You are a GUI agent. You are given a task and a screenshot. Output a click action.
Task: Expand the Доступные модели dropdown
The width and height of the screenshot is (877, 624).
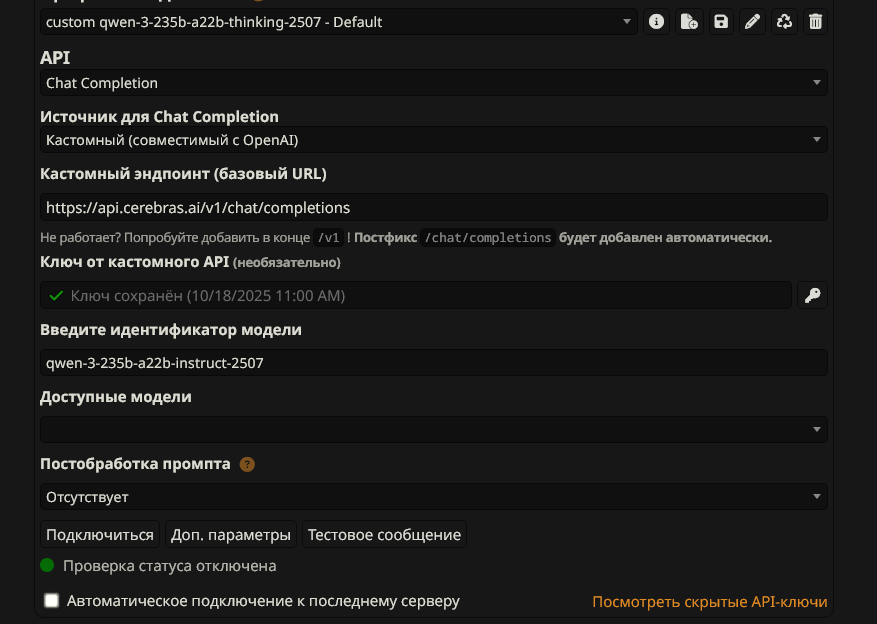(x=433, y=429)
